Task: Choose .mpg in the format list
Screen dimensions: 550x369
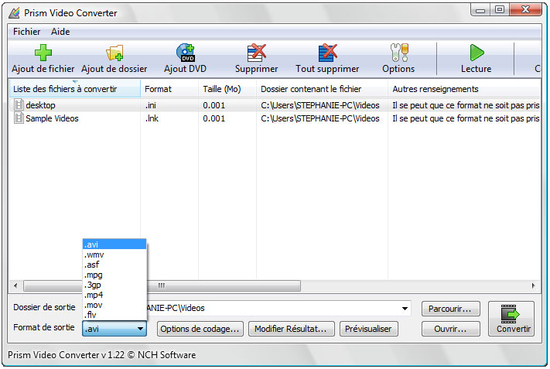Action: pyautogui.click(x=114, y=275)
